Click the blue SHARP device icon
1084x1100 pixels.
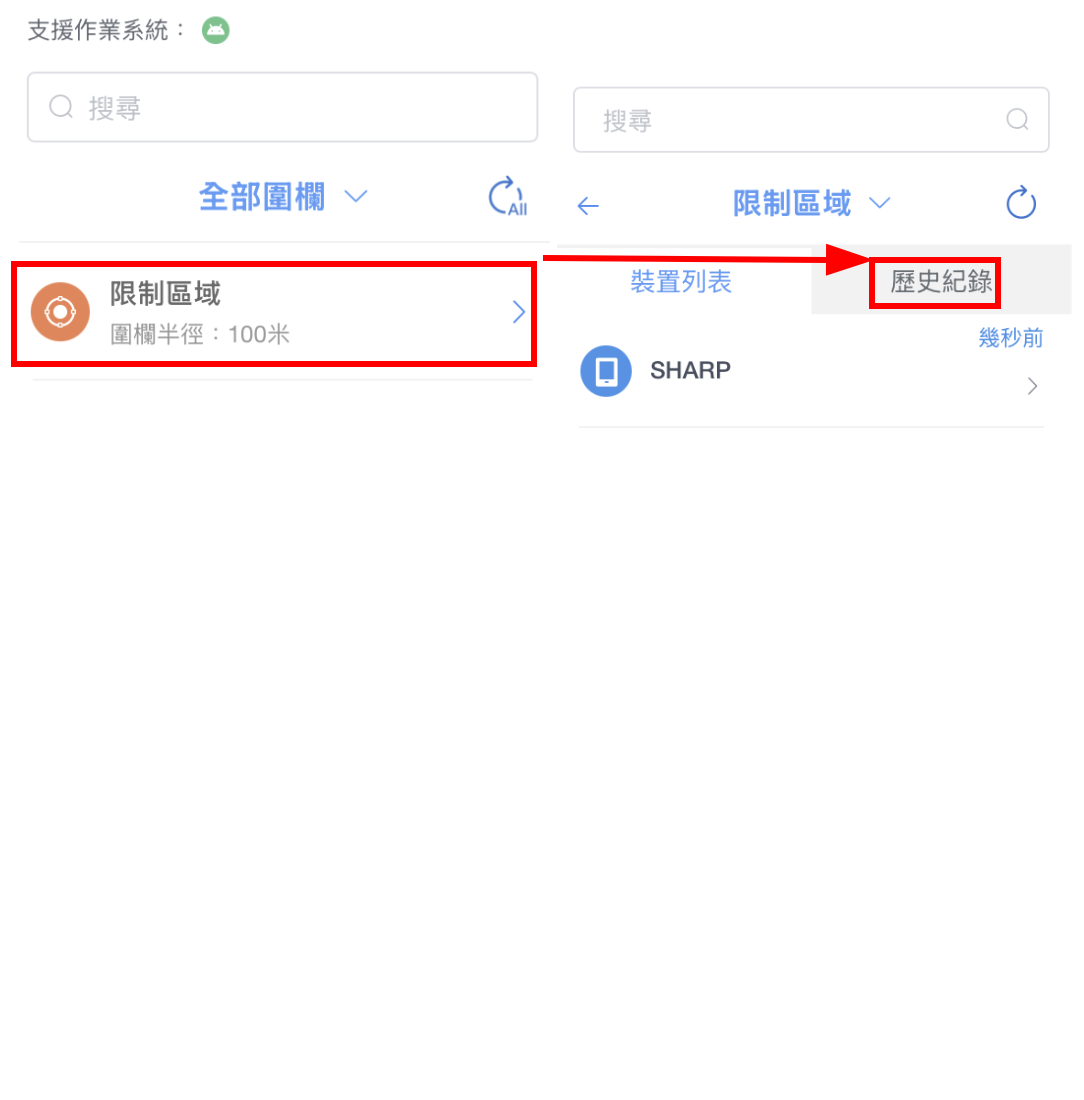coord(606,371)
